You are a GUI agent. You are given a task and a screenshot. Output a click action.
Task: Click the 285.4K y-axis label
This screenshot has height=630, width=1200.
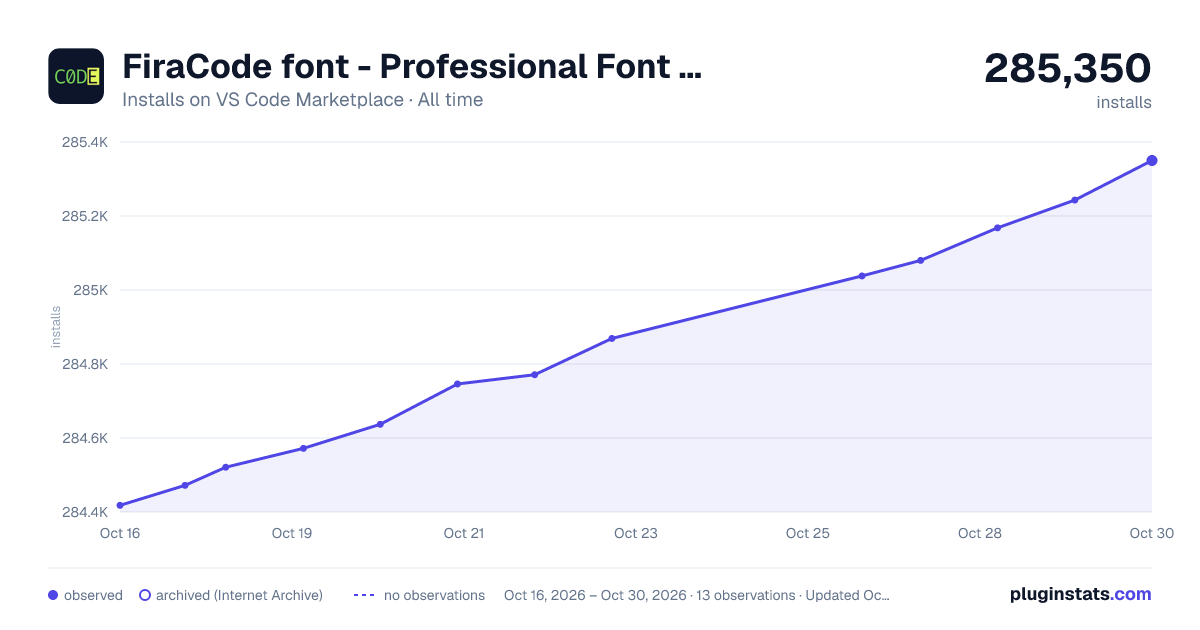point(85,142)
